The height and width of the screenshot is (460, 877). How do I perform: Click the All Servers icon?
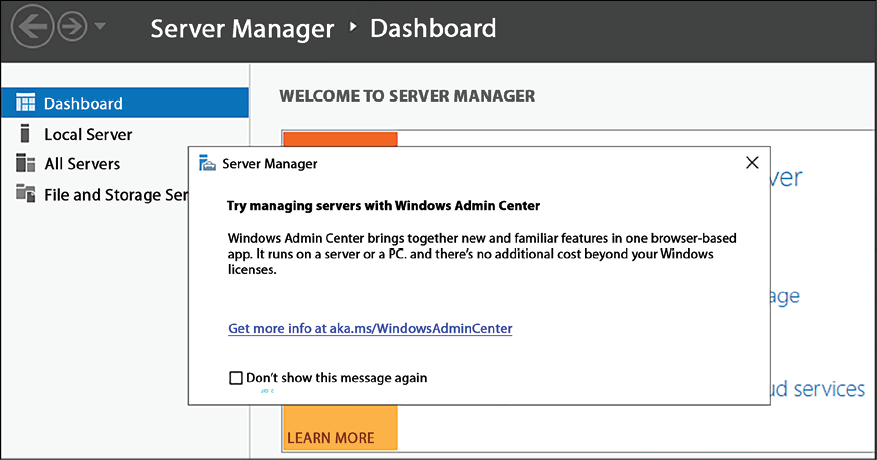tap(25, 163)
